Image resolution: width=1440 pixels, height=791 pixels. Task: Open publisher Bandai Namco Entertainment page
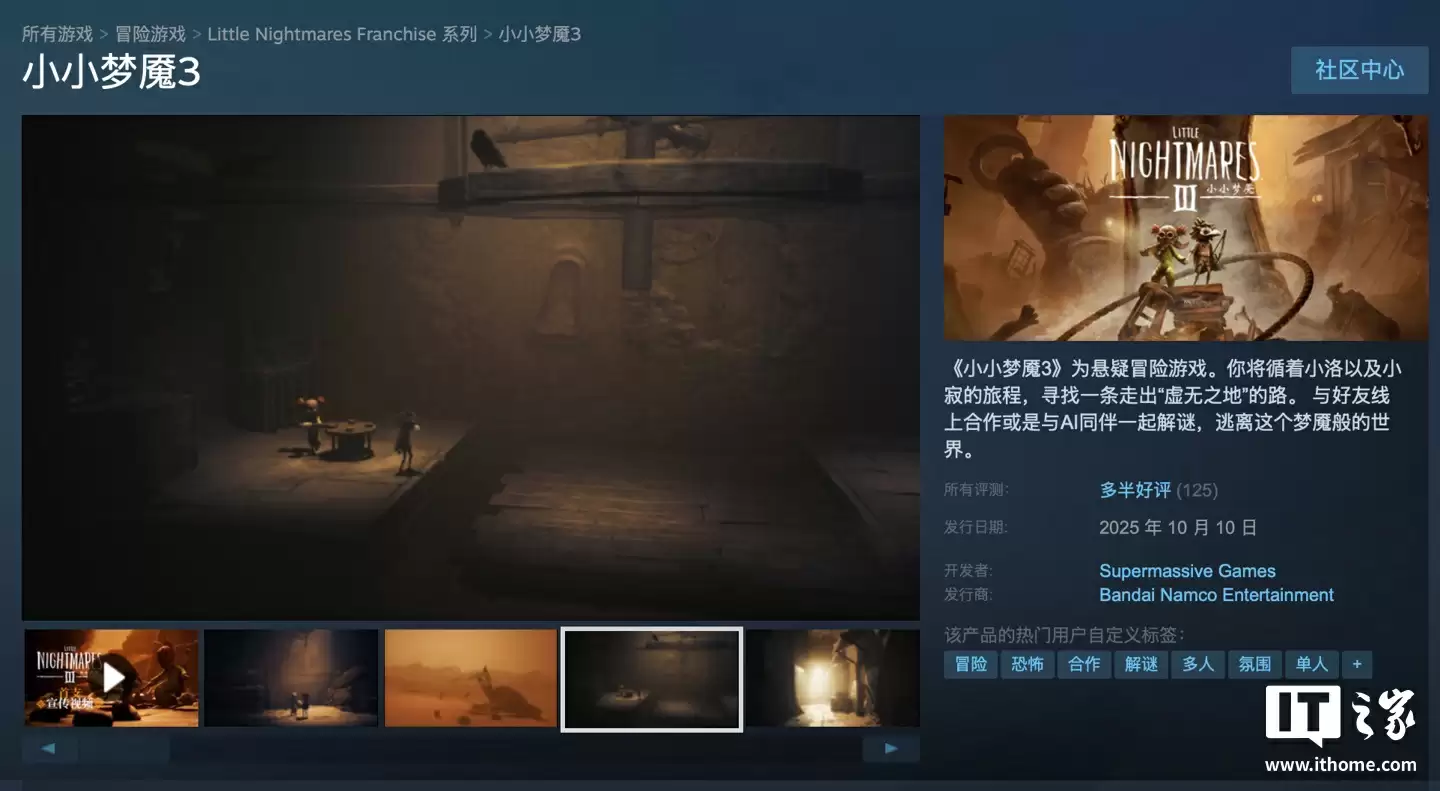pos(1216,594)
